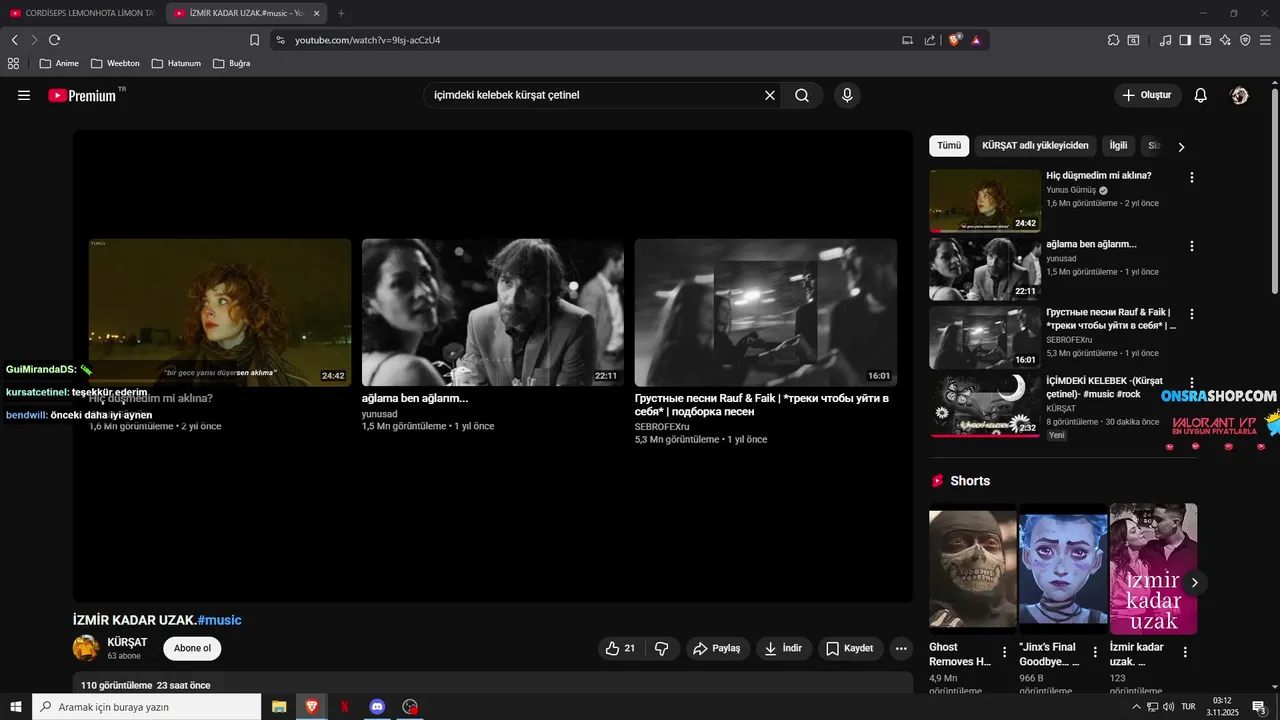Open the account avatar menu
The height and width of the screenshot is (720, 1280).
tap(1240, 95)
